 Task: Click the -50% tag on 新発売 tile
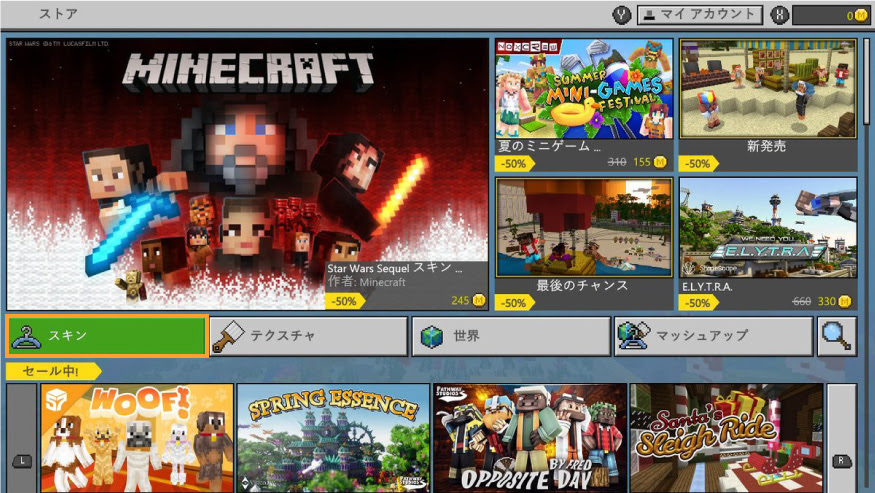click(x=699, y=164)
